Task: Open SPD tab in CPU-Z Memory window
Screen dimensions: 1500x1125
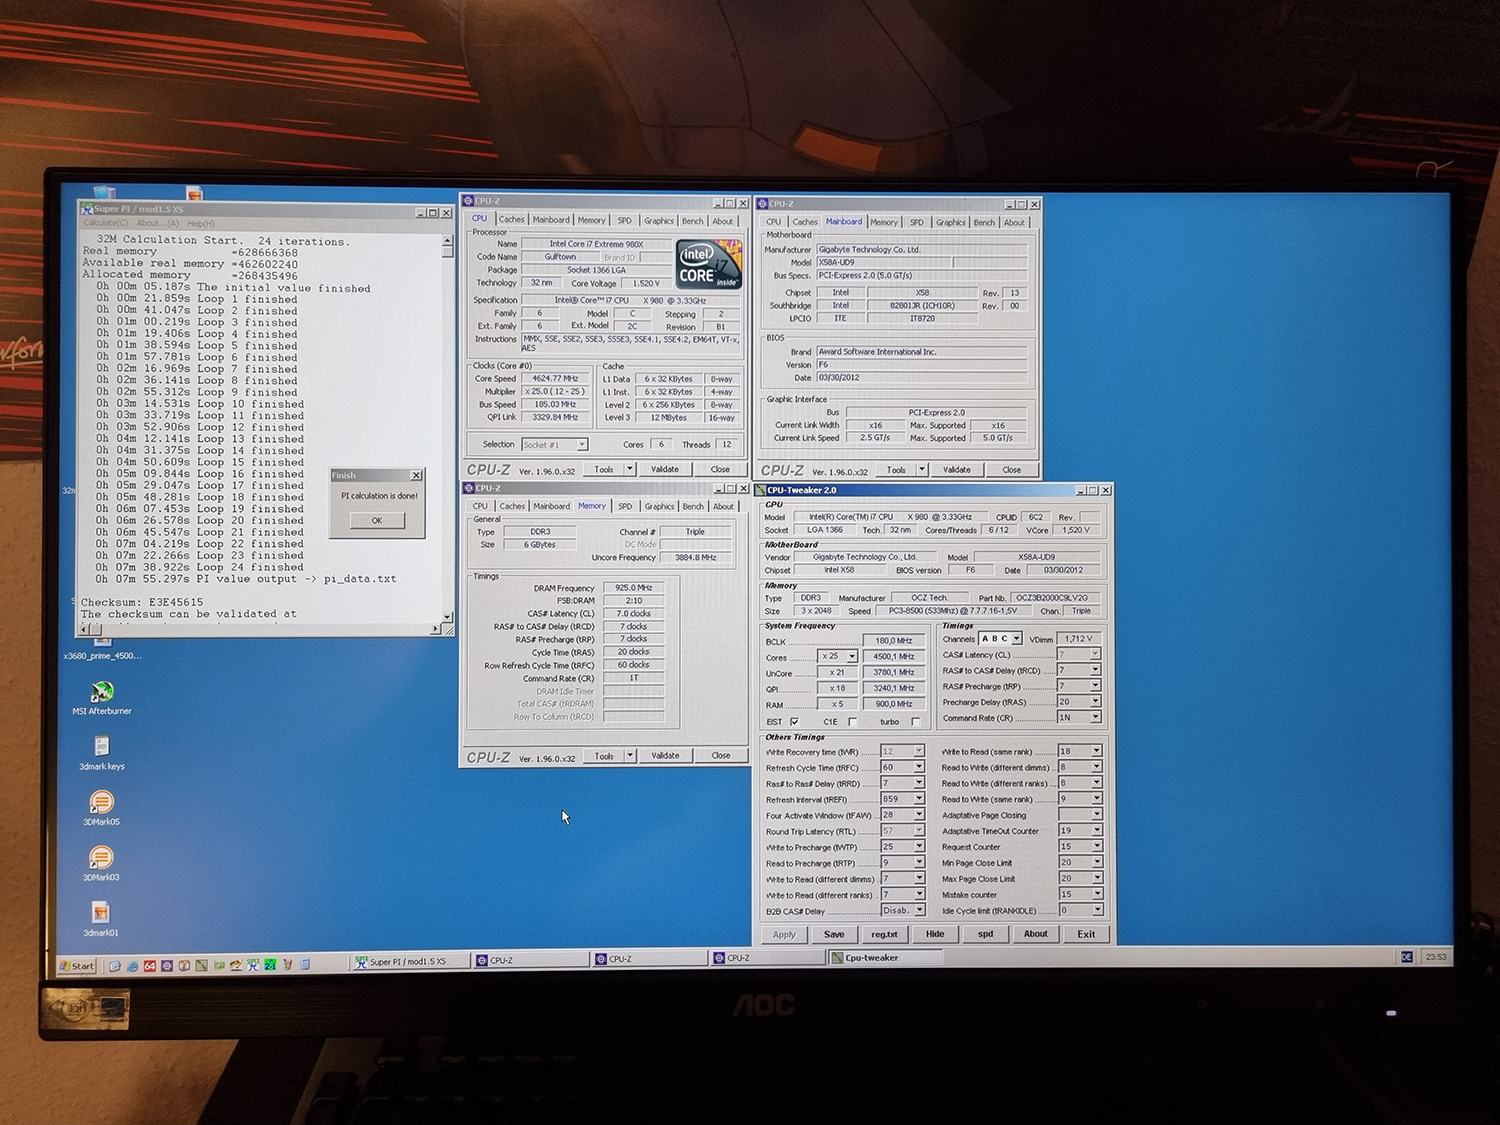Action: [625, 506]
